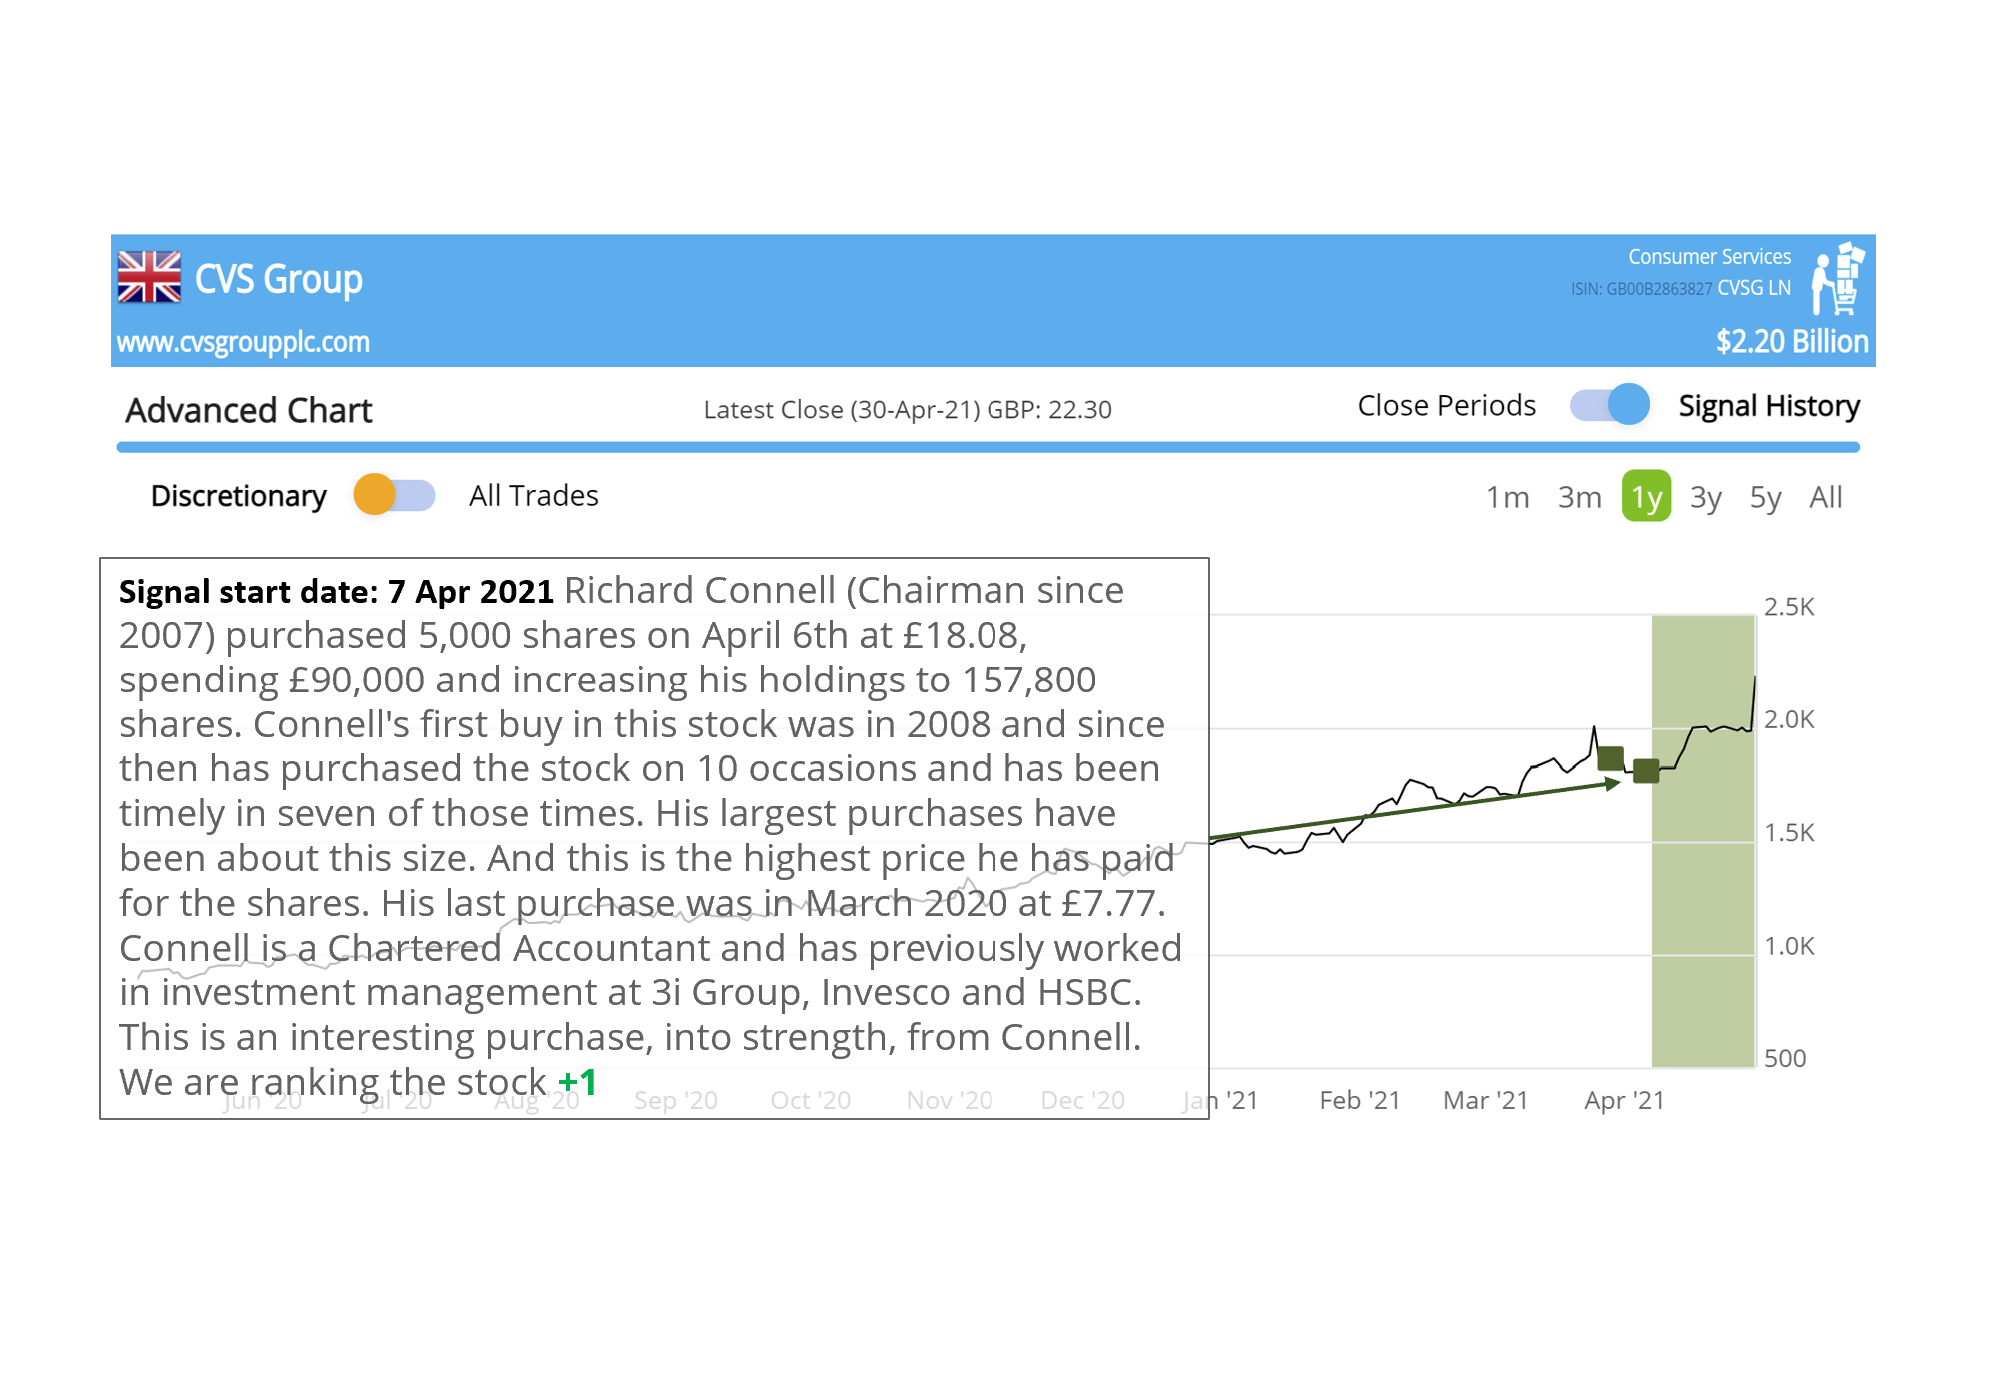Click the CVSG LN ticker text
Image resolution: width=1992 pixels, height=1374 pixels.
pyautogui.click(x=1754, y=288)
